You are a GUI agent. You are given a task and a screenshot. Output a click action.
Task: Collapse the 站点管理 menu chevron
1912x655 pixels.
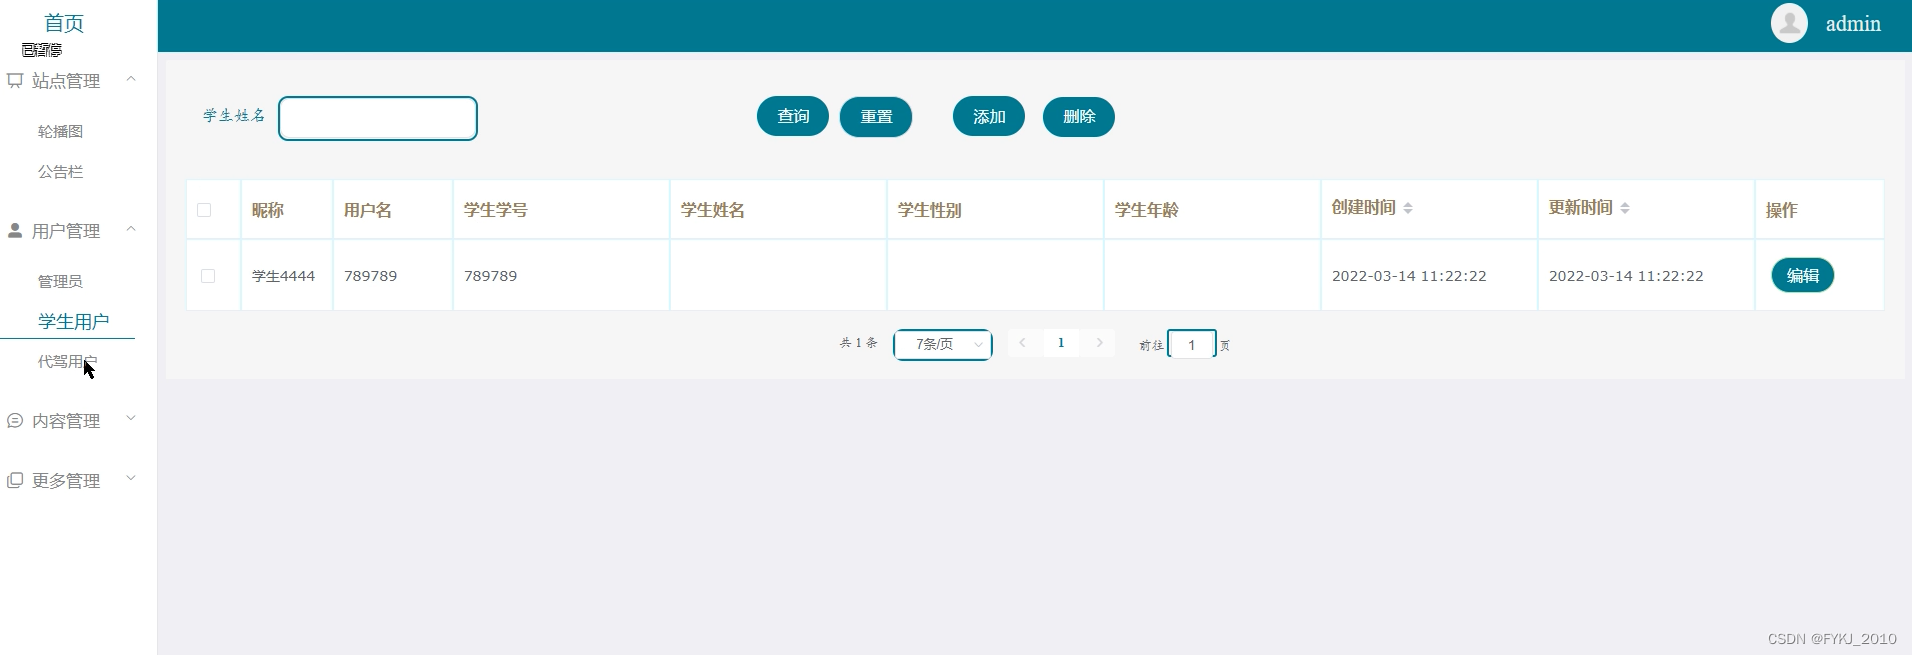tap(131, 78)
